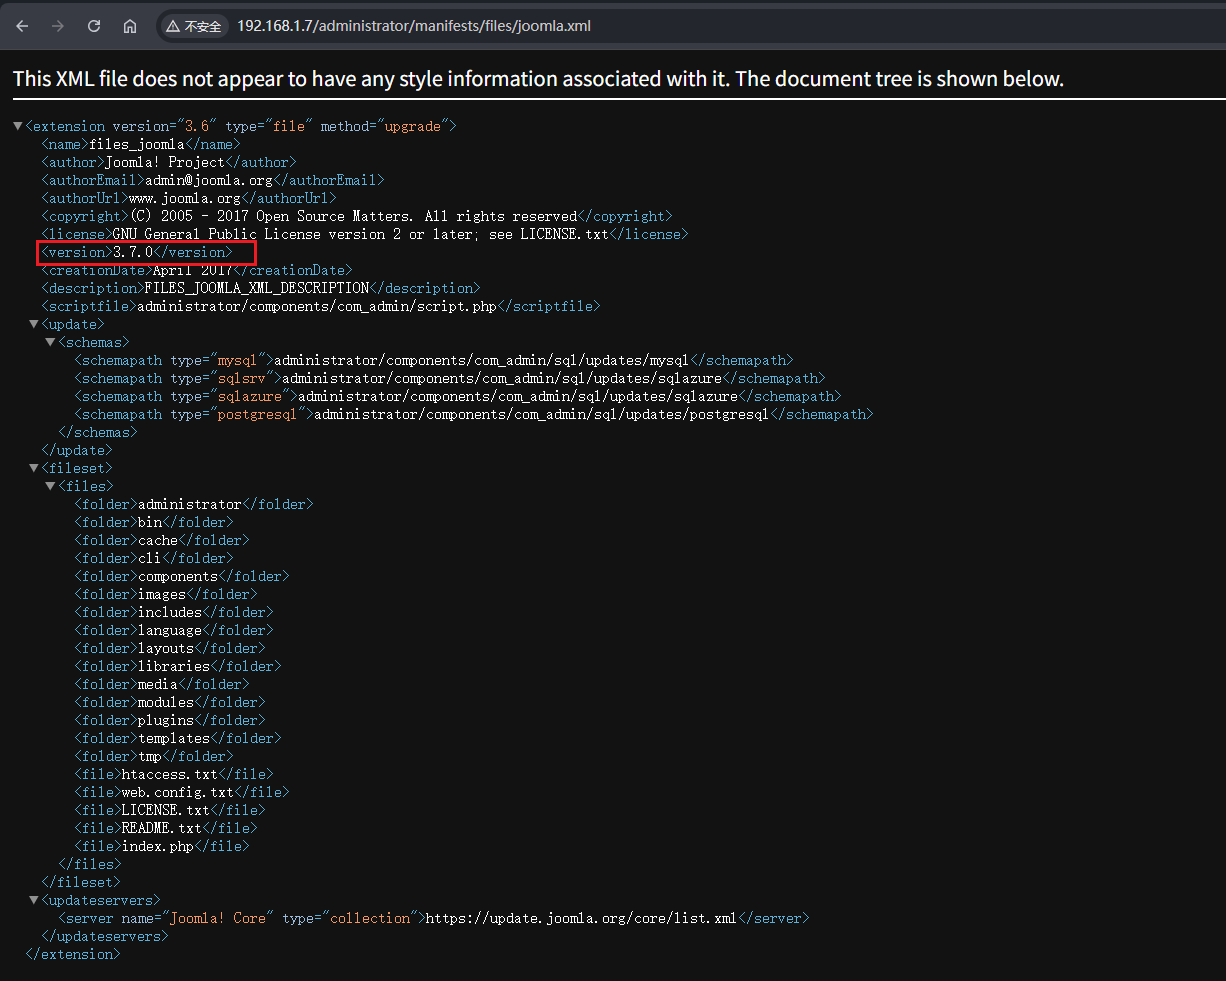Go back with the browser back arrow

point(22,26)
